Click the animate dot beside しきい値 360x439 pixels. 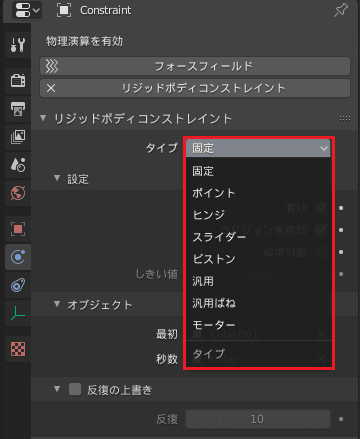[341, 274]
